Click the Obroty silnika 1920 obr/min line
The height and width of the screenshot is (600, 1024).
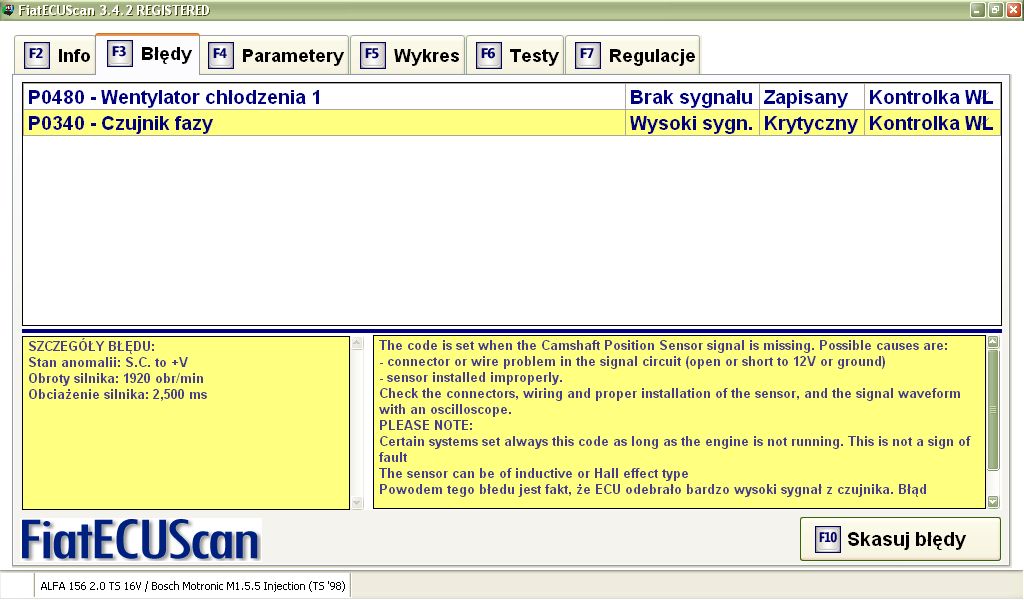(x=116, y=379)
